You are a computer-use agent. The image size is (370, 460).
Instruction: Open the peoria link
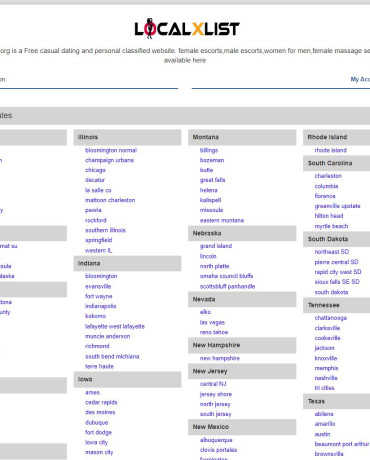point(93,210)
